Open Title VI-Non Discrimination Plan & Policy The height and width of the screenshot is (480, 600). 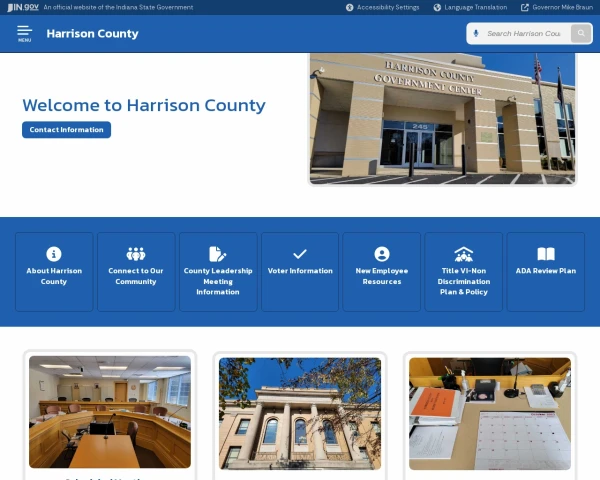(464, 272)
